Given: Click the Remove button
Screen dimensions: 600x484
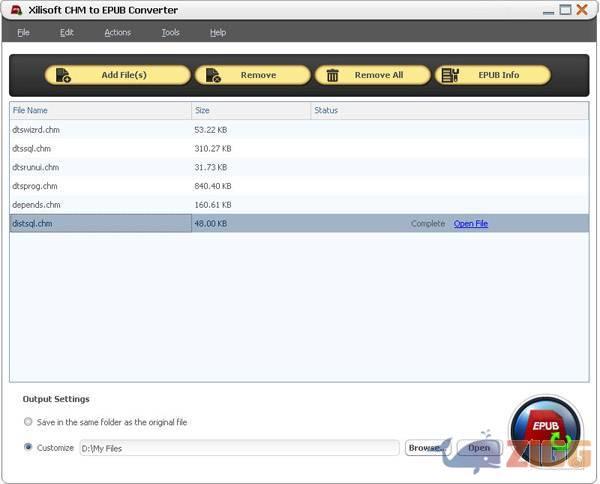Looking at the screenshot, I should click(x=253, y=75).
